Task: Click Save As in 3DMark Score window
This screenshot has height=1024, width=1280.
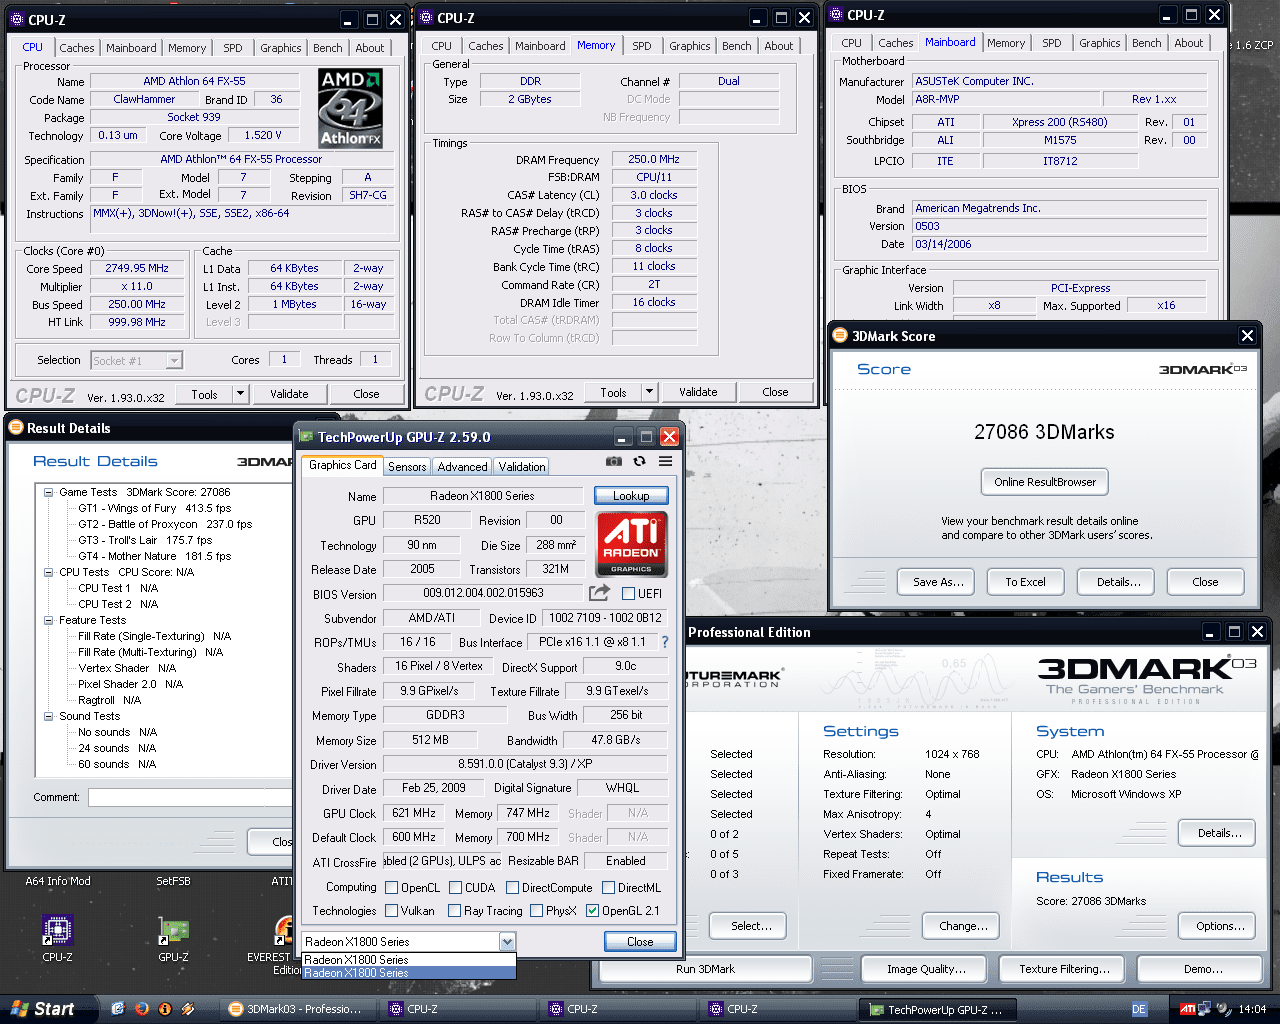Action: click(x=938, y=582)
